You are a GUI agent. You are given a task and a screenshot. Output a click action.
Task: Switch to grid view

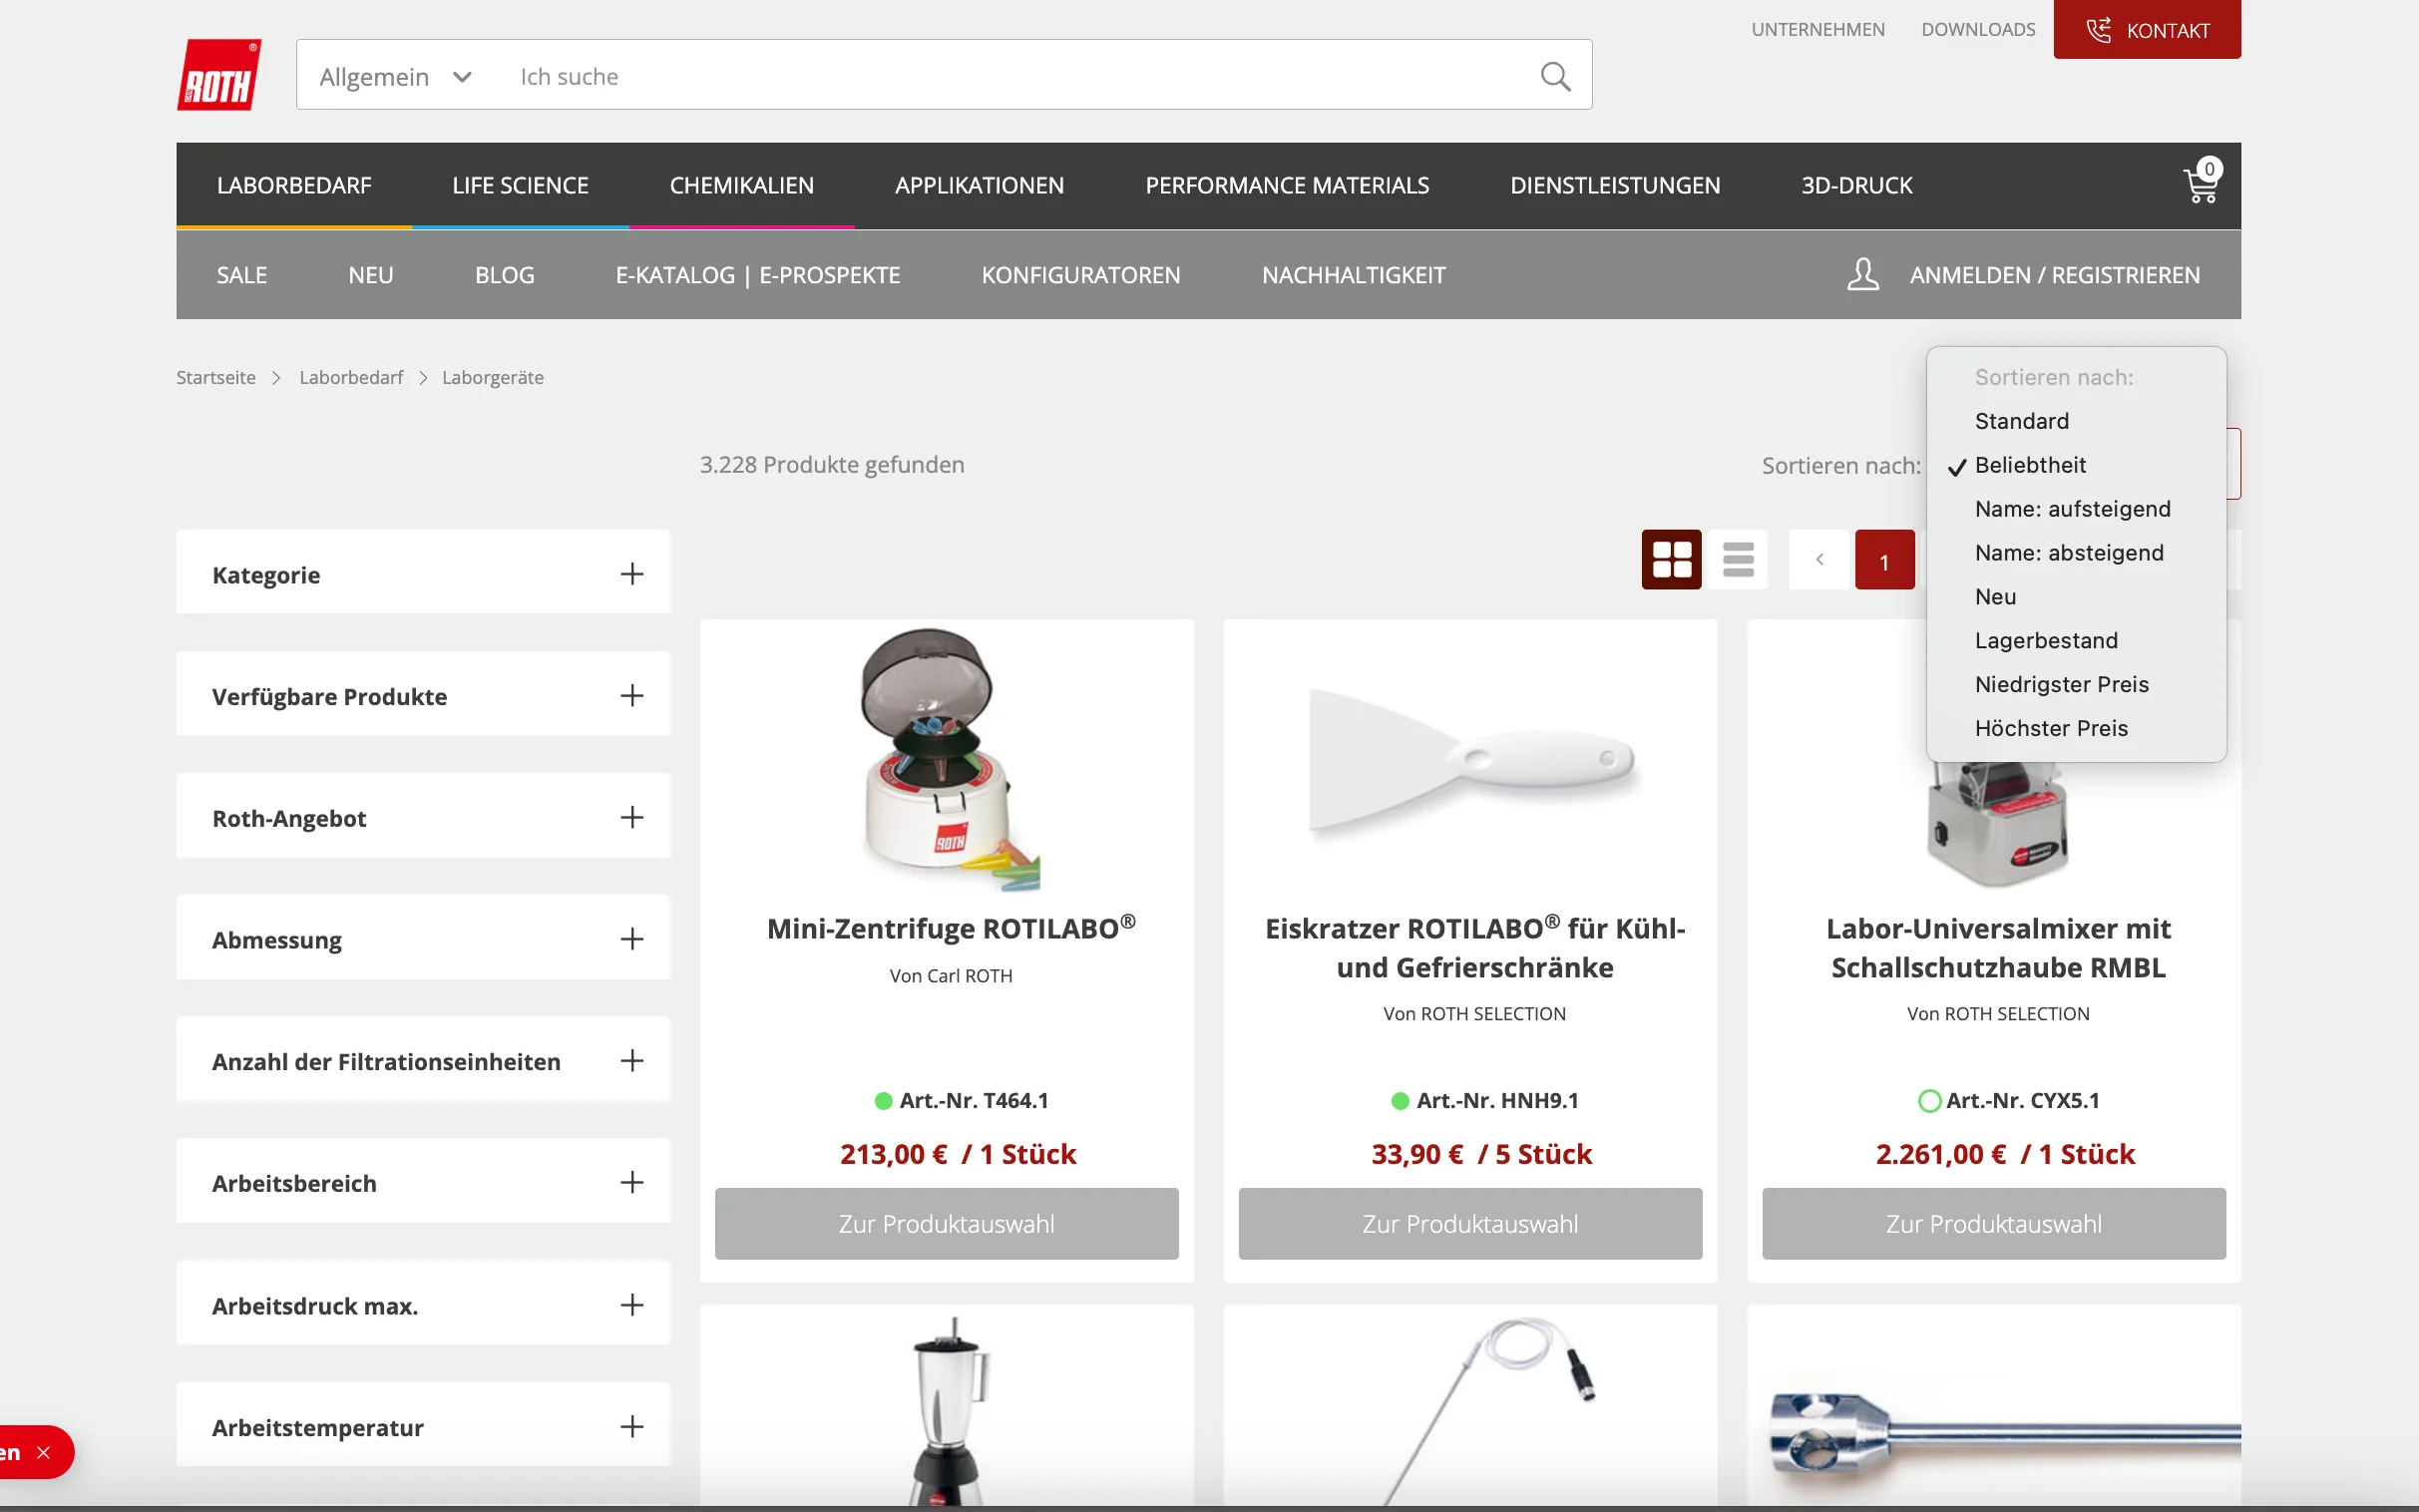(x=1671, y=559)
